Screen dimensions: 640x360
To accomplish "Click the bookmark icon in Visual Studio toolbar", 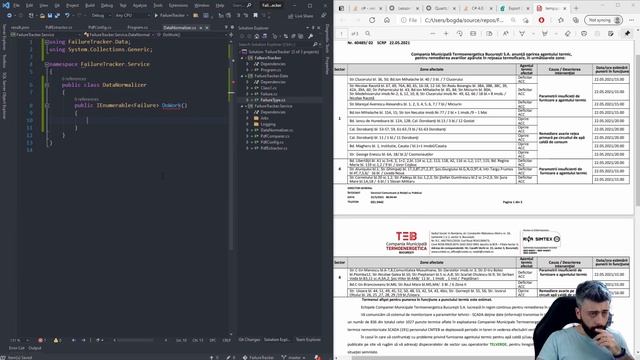I will point(256,16).
